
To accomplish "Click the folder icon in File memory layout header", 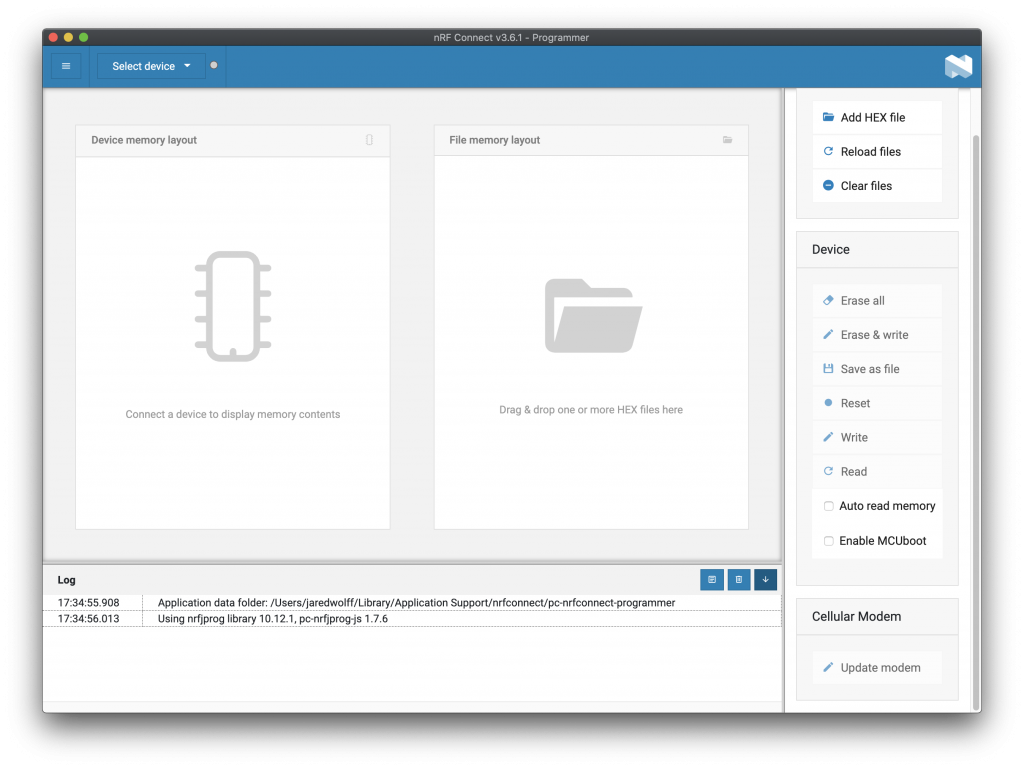I will click(728, 140).
